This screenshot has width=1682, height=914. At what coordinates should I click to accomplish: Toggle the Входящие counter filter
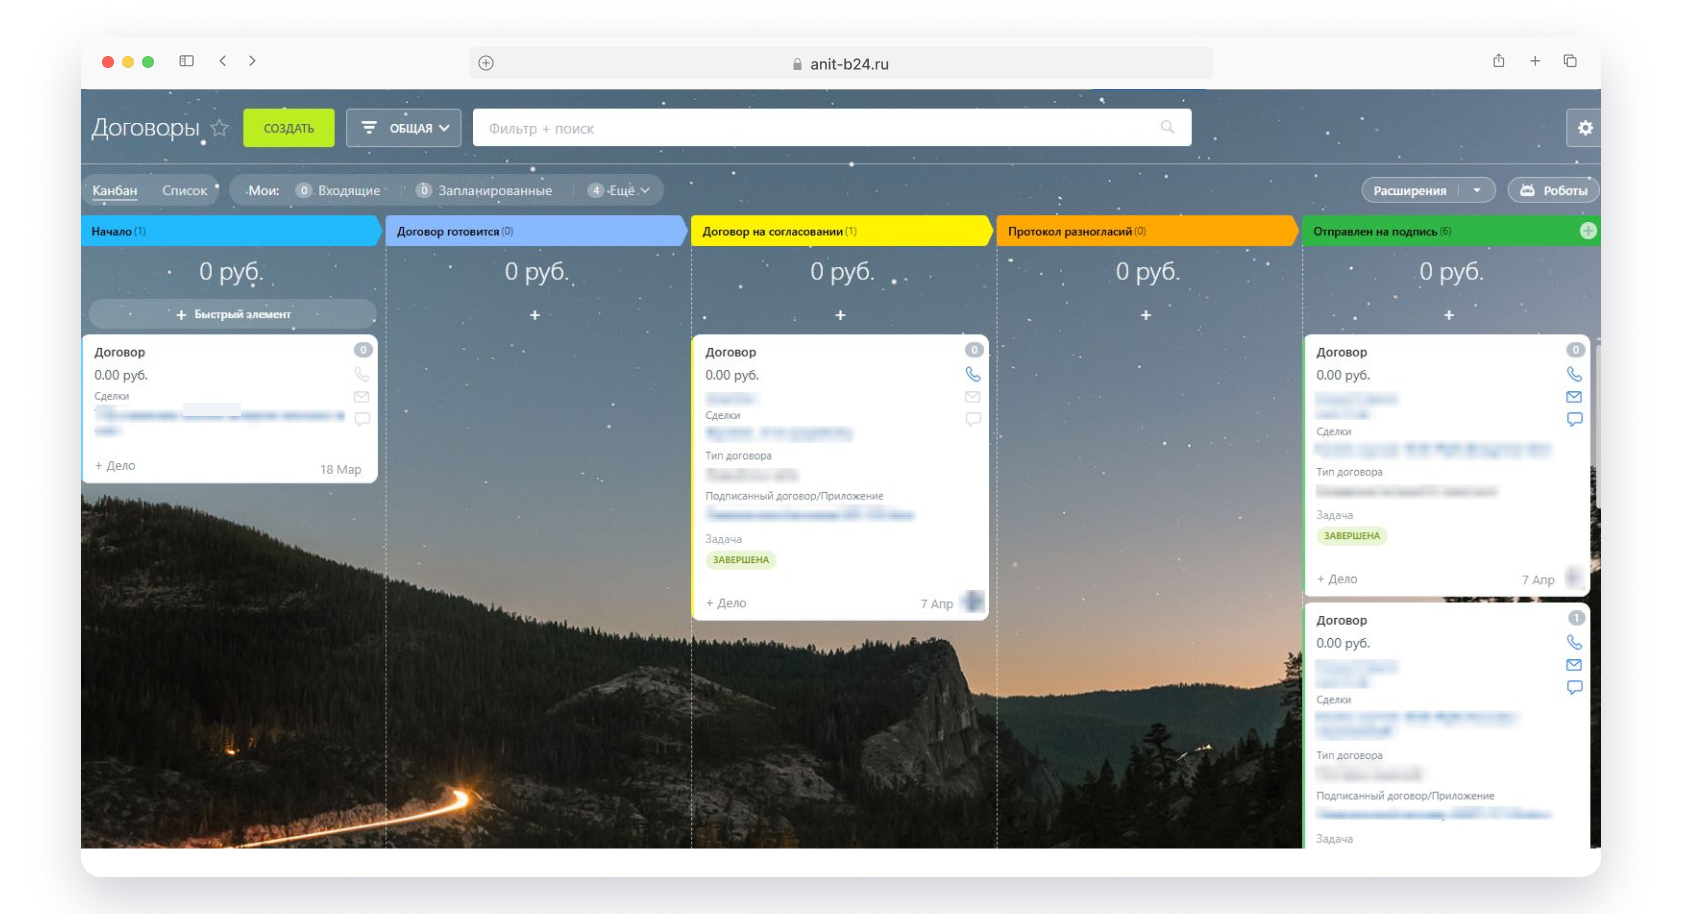tap(339, 190)
